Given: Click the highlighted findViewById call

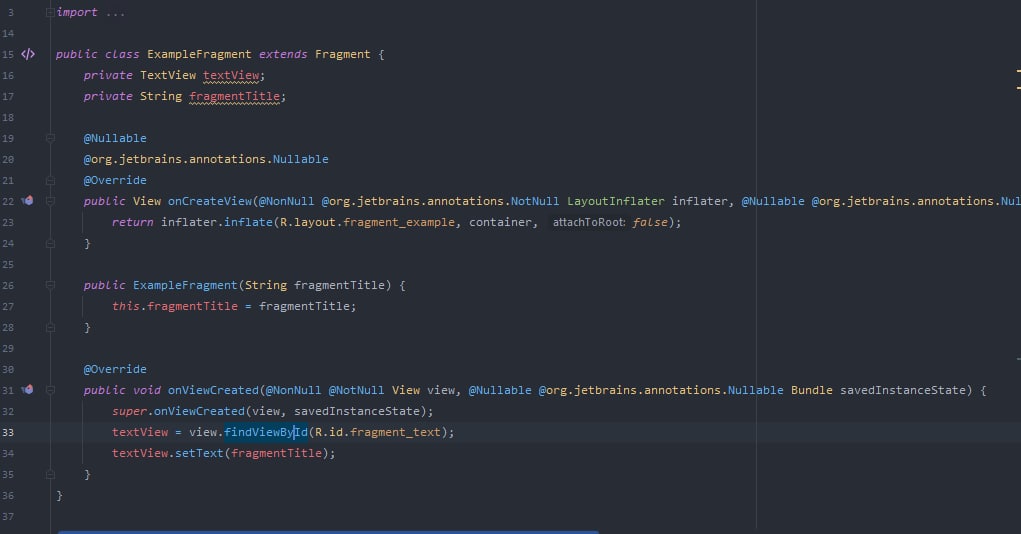Looking at the screenshot, I should pyautogui.click(x=266, y=432).
